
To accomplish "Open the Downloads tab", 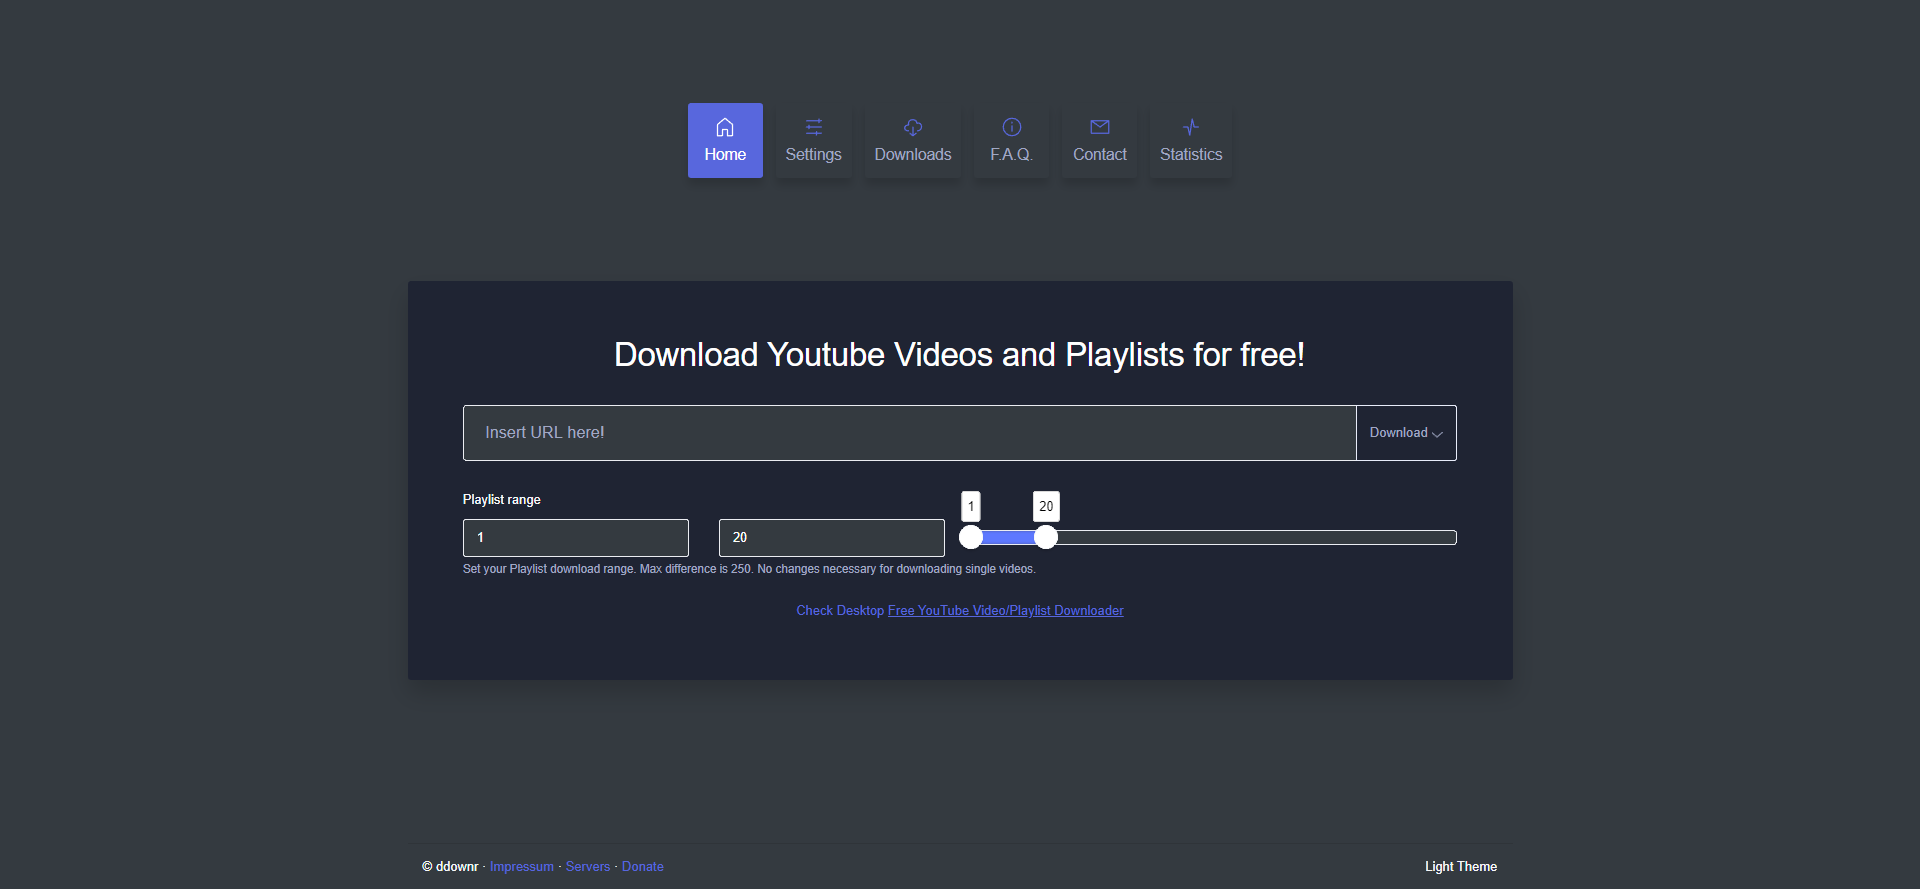I will pos(913,140).
